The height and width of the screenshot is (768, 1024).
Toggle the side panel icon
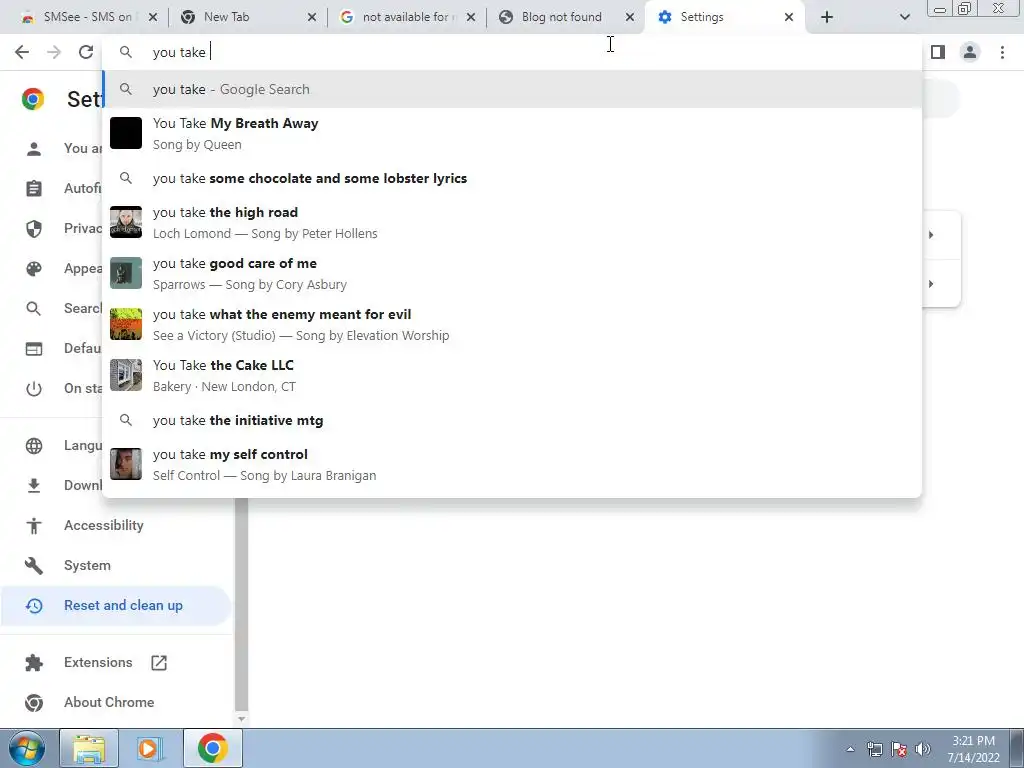click(x=938, y=52)
